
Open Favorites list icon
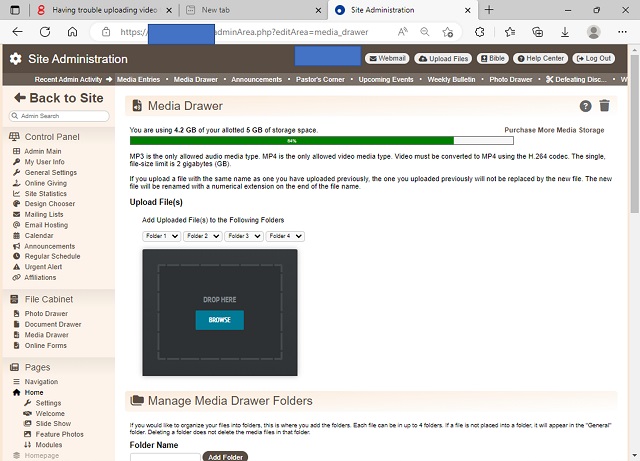coord(509,32)
